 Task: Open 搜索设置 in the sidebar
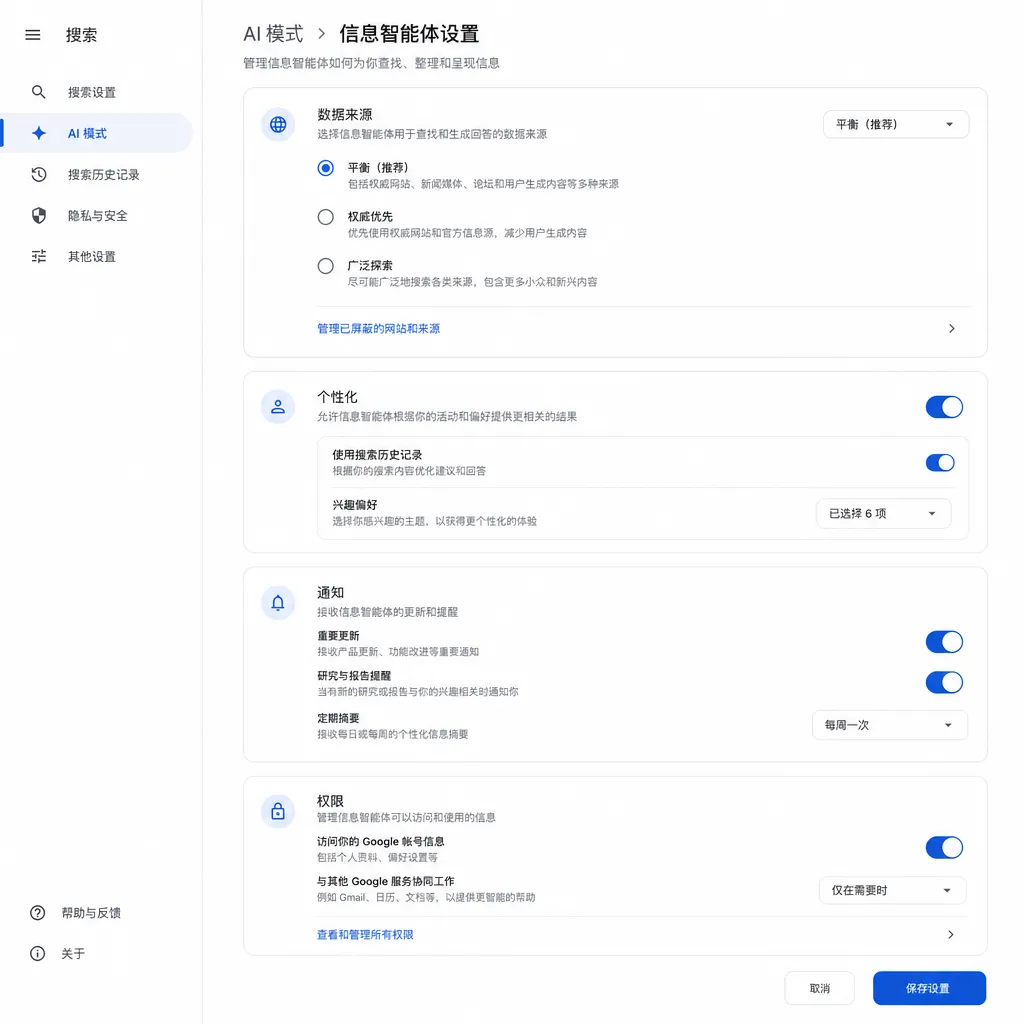pyautogui.click(x=97, y=92)
